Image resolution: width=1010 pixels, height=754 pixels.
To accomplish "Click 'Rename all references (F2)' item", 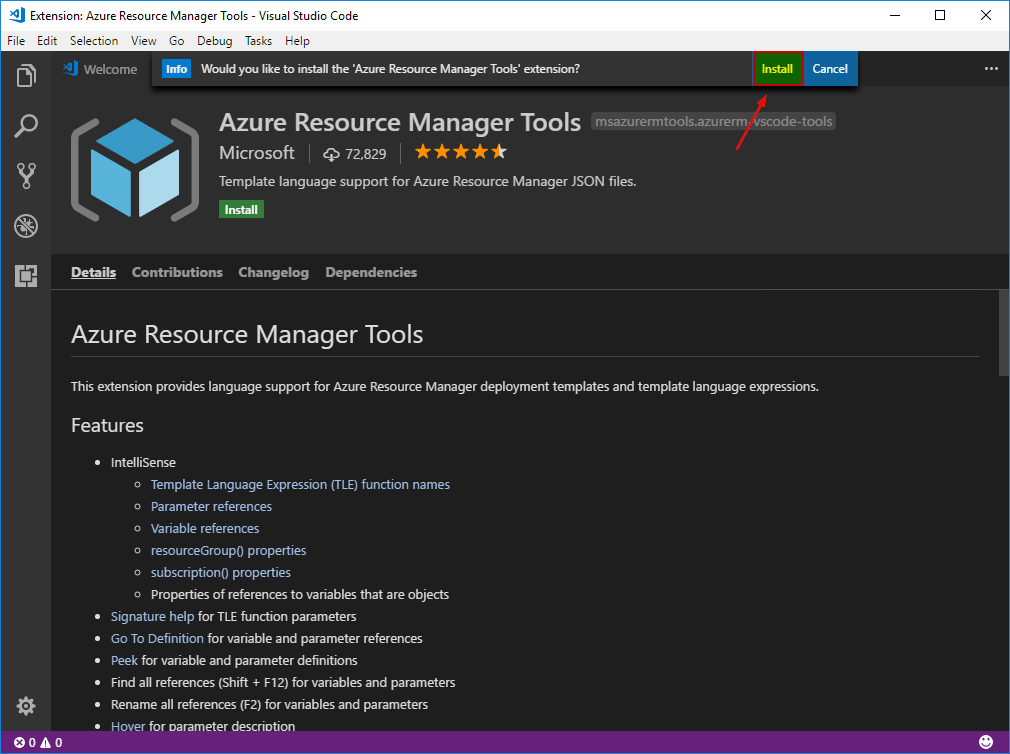I will pos(269,704).
